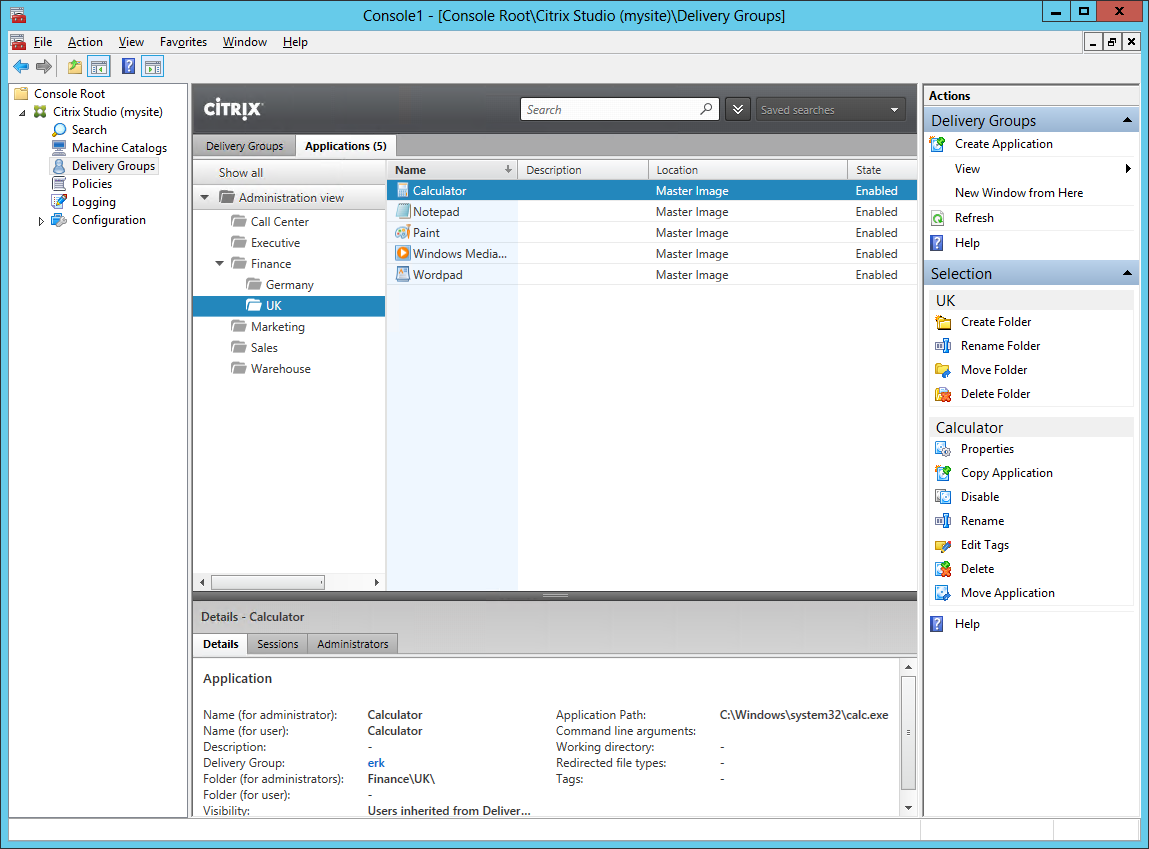
Task: Expand the advanced search chevron button
Action: [737, 110]
